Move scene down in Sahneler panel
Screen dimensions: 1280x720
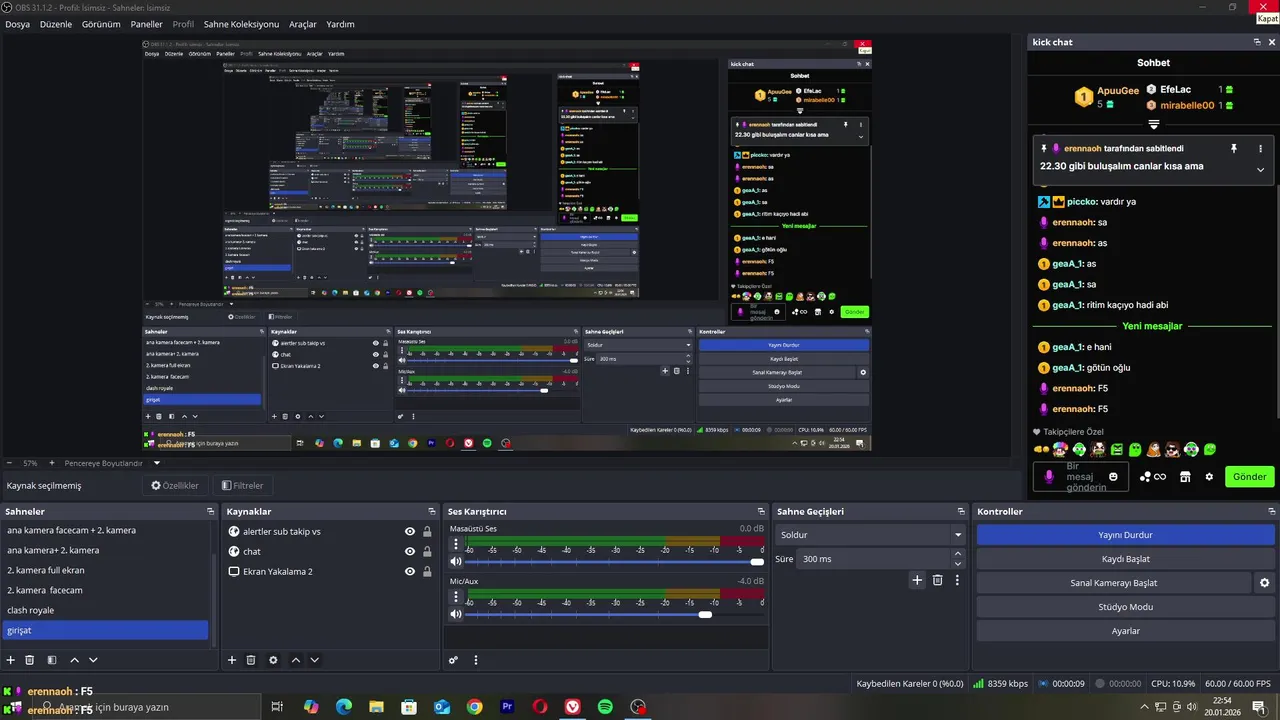click(x=93, y=660)
